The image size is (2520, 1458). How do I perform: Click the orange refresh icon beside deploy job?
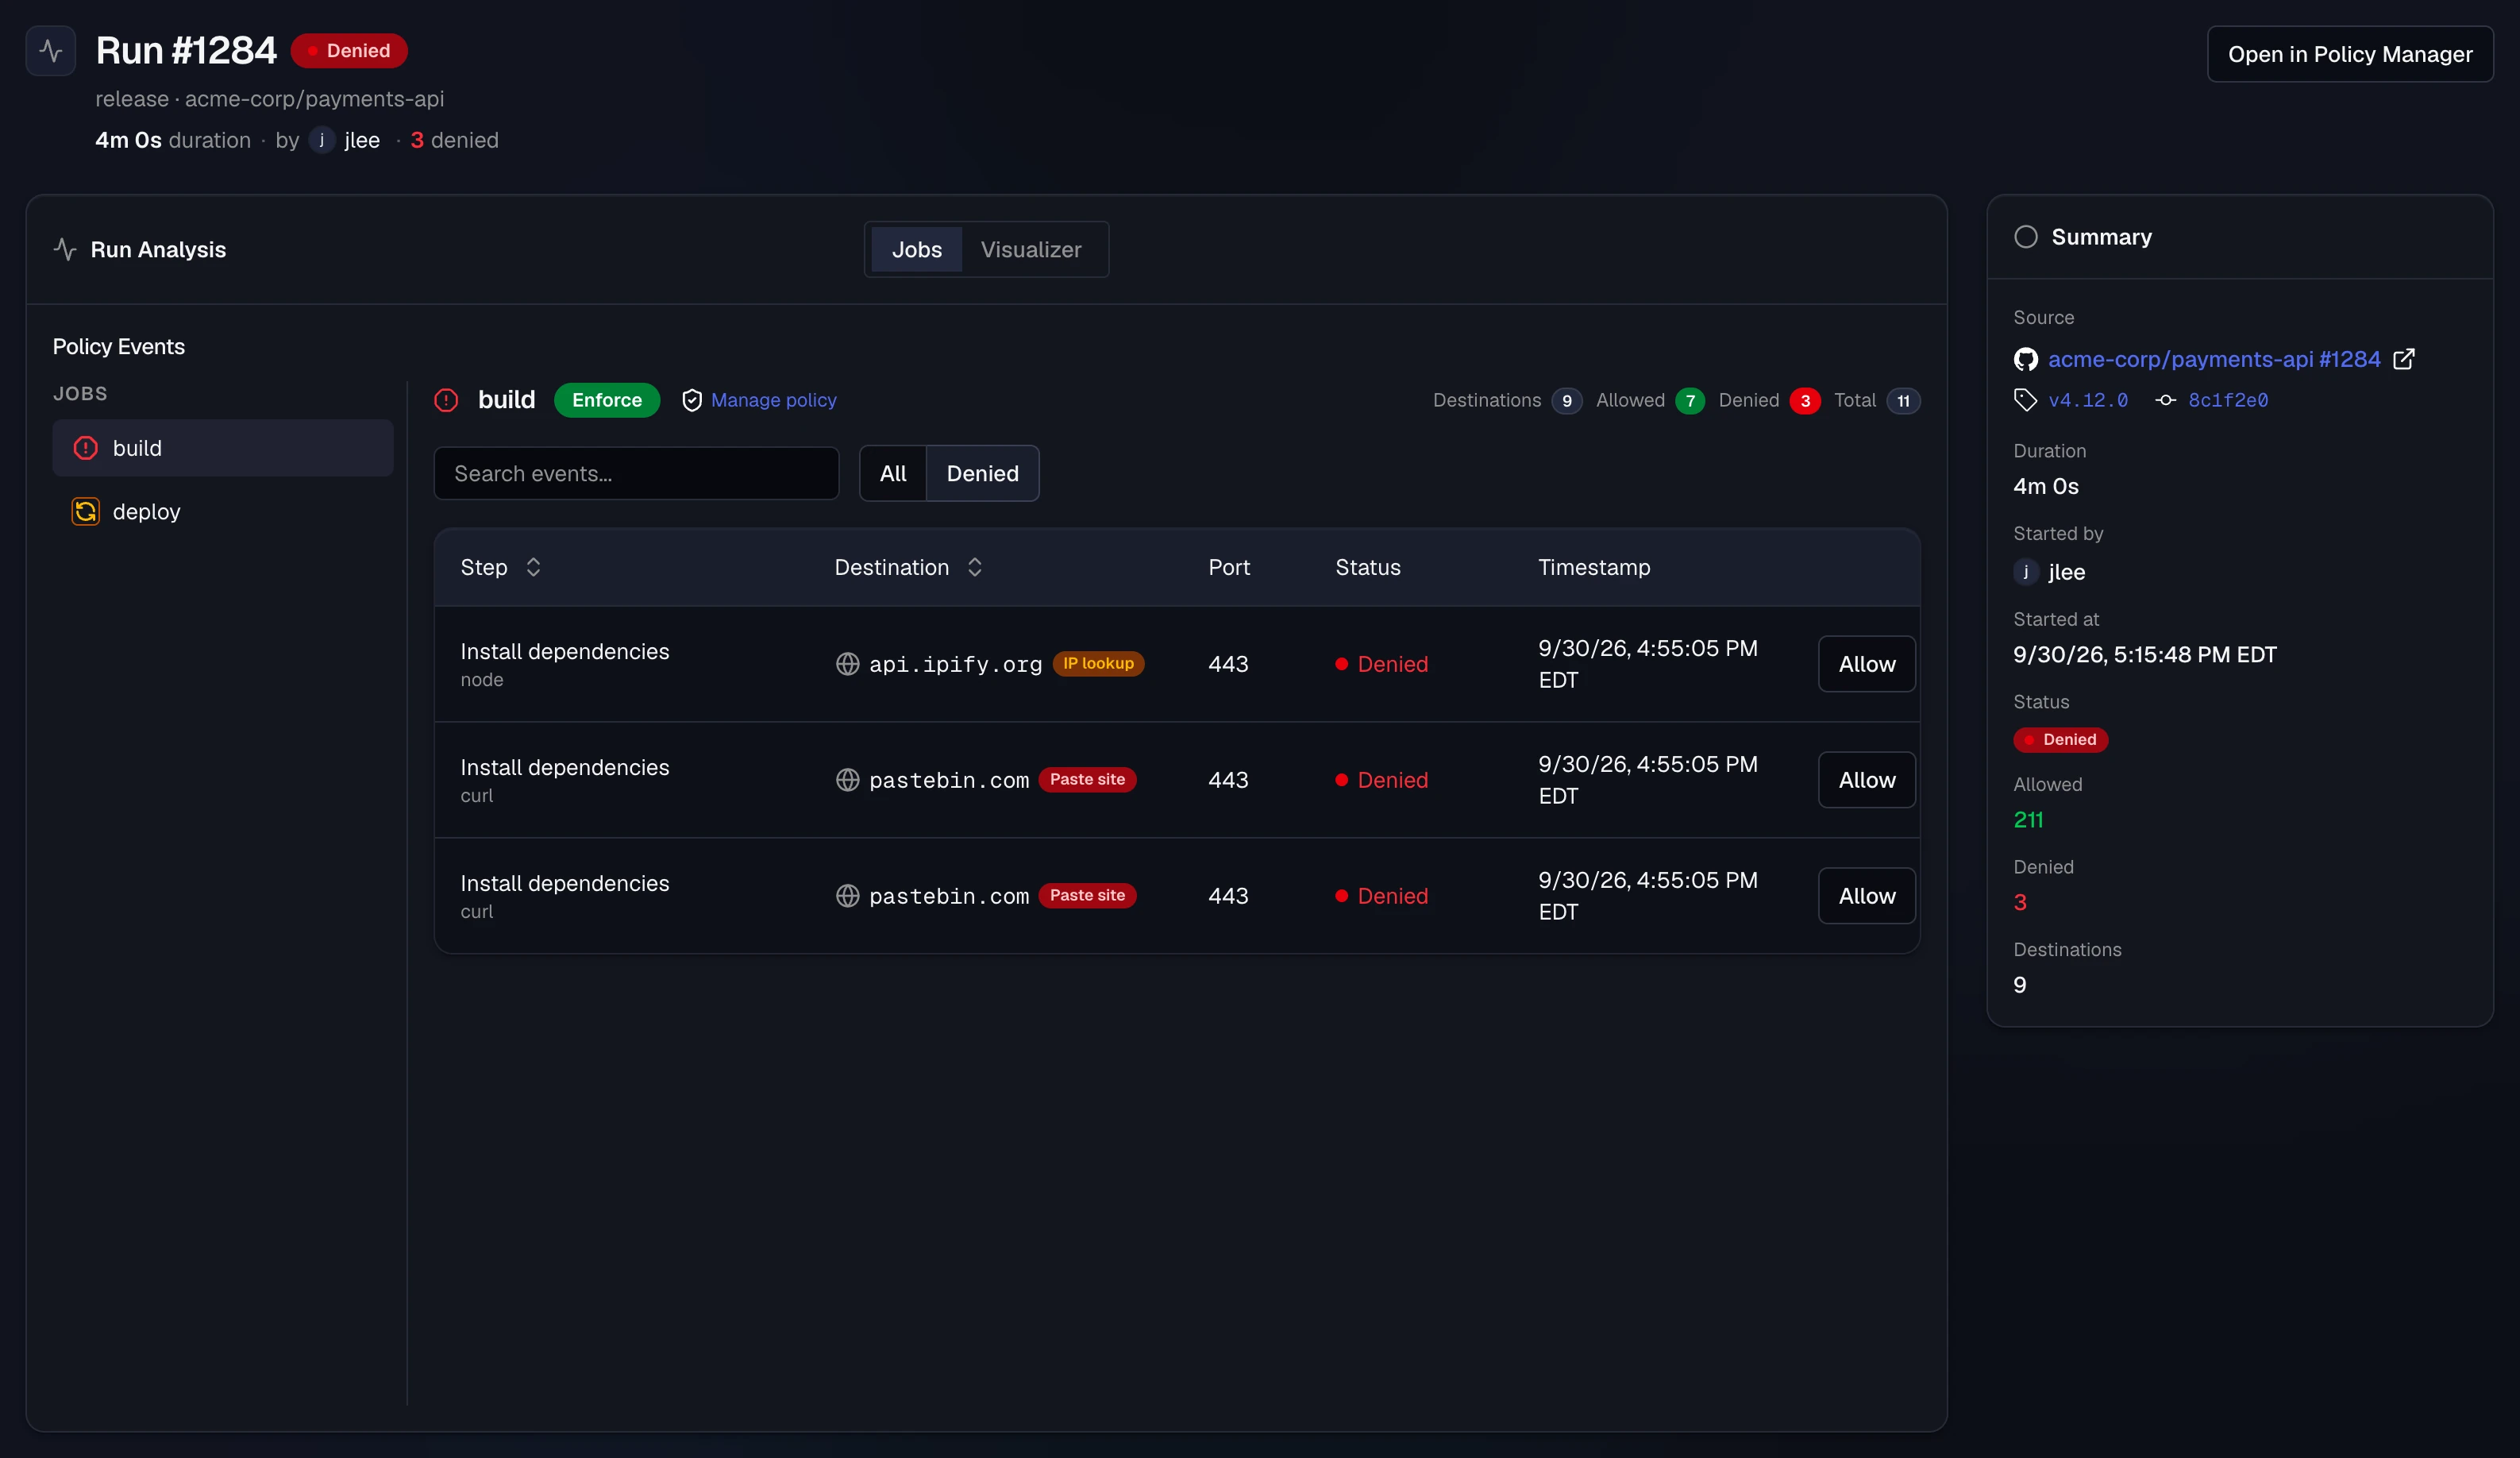[x=86, y=511]
